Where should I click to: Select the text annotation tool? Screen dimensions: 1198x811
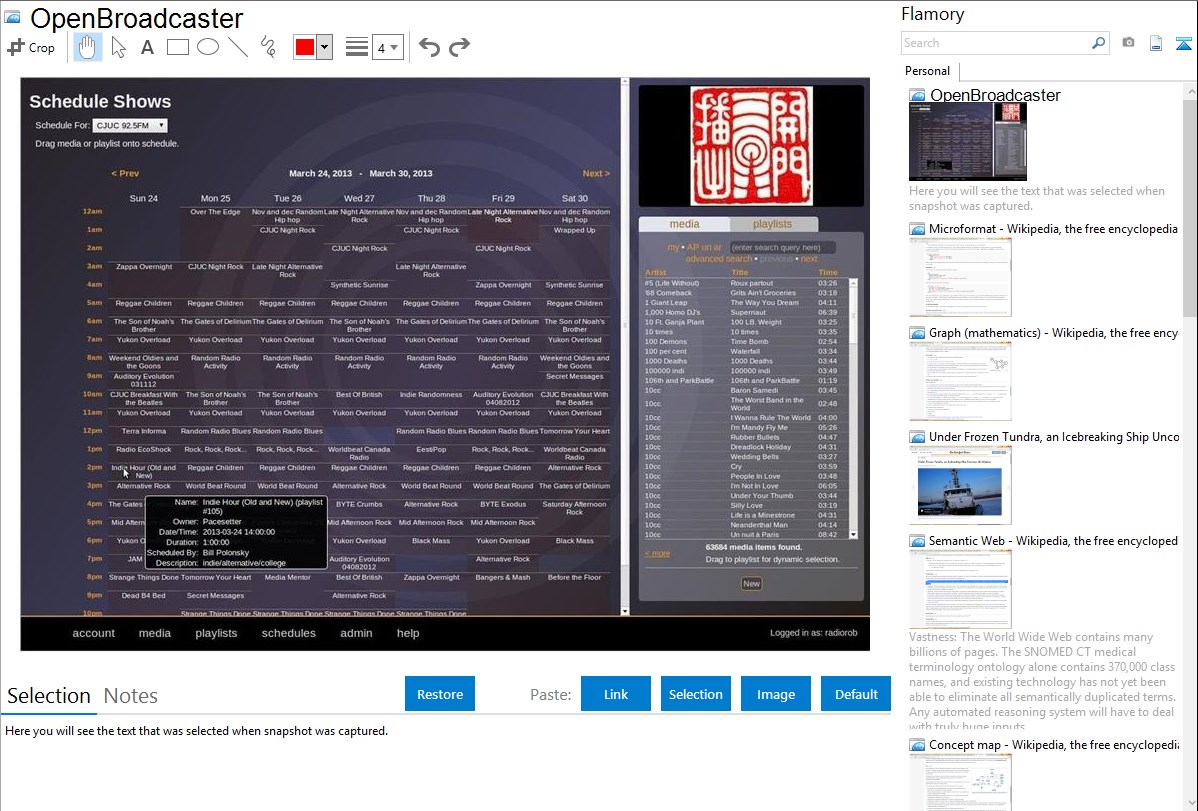click(x=147, y=47)
